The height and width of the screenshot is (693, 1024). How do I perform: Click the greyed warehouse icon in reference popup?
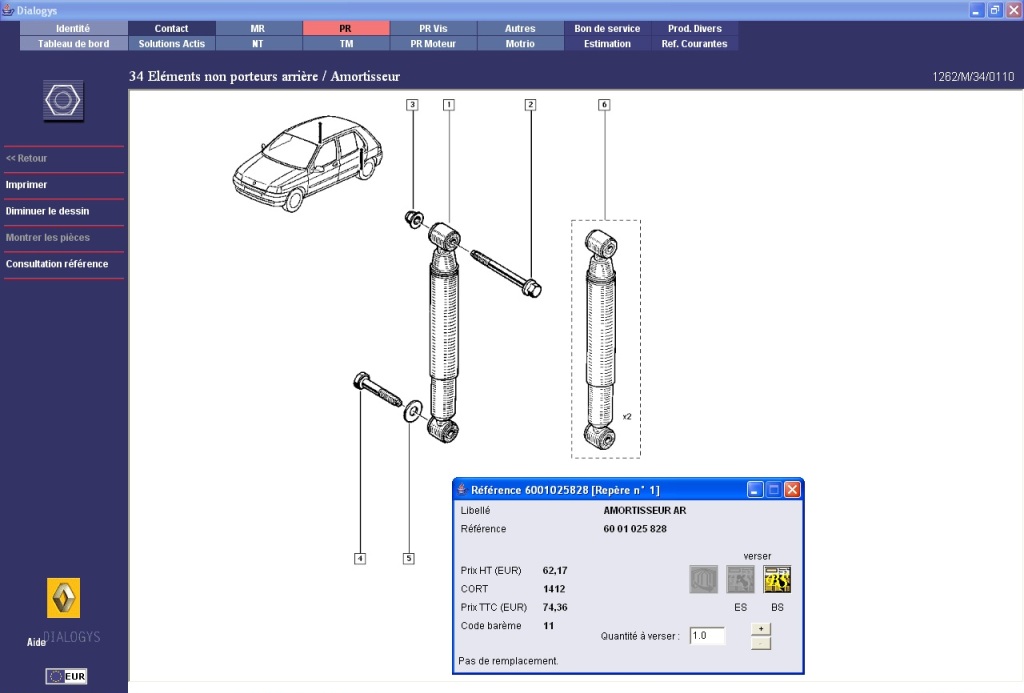click(703, 579)
